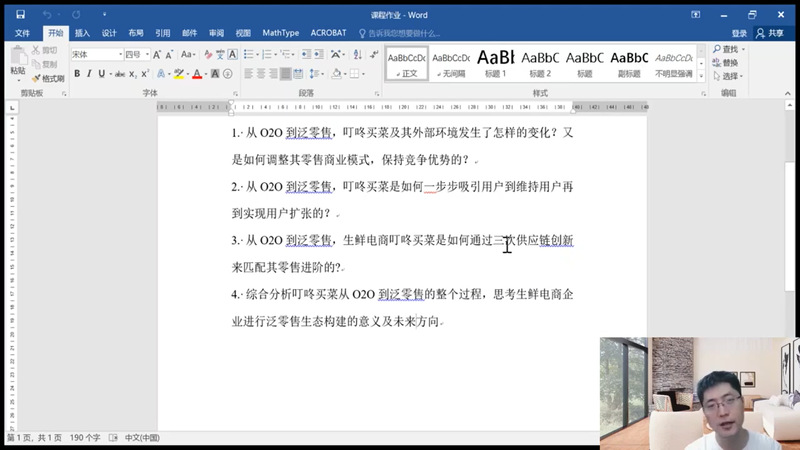Expand the styles gallery more arrow
The image size is (800, 450).
(x=701, y=74)
